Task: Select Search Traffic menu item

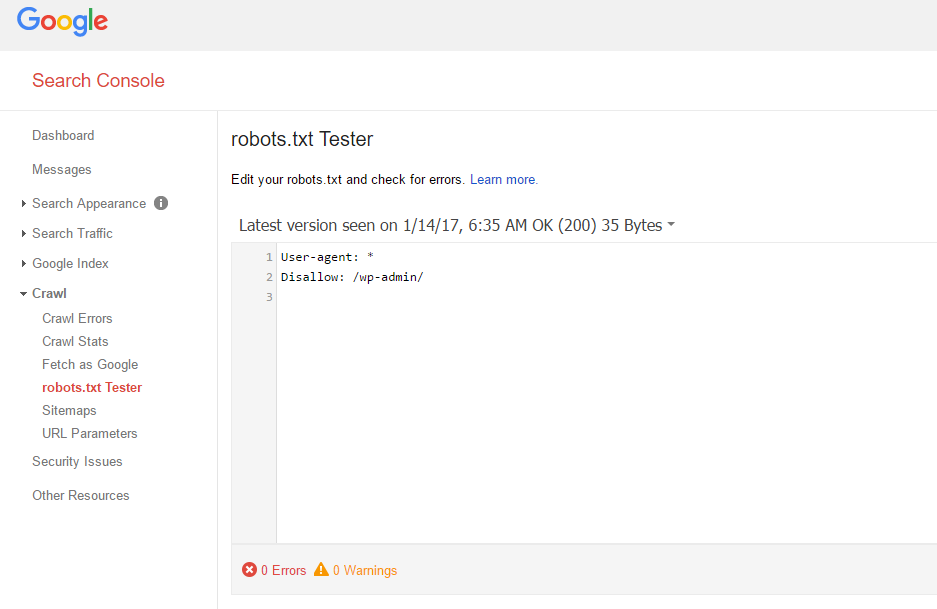Action: (72, 234)
